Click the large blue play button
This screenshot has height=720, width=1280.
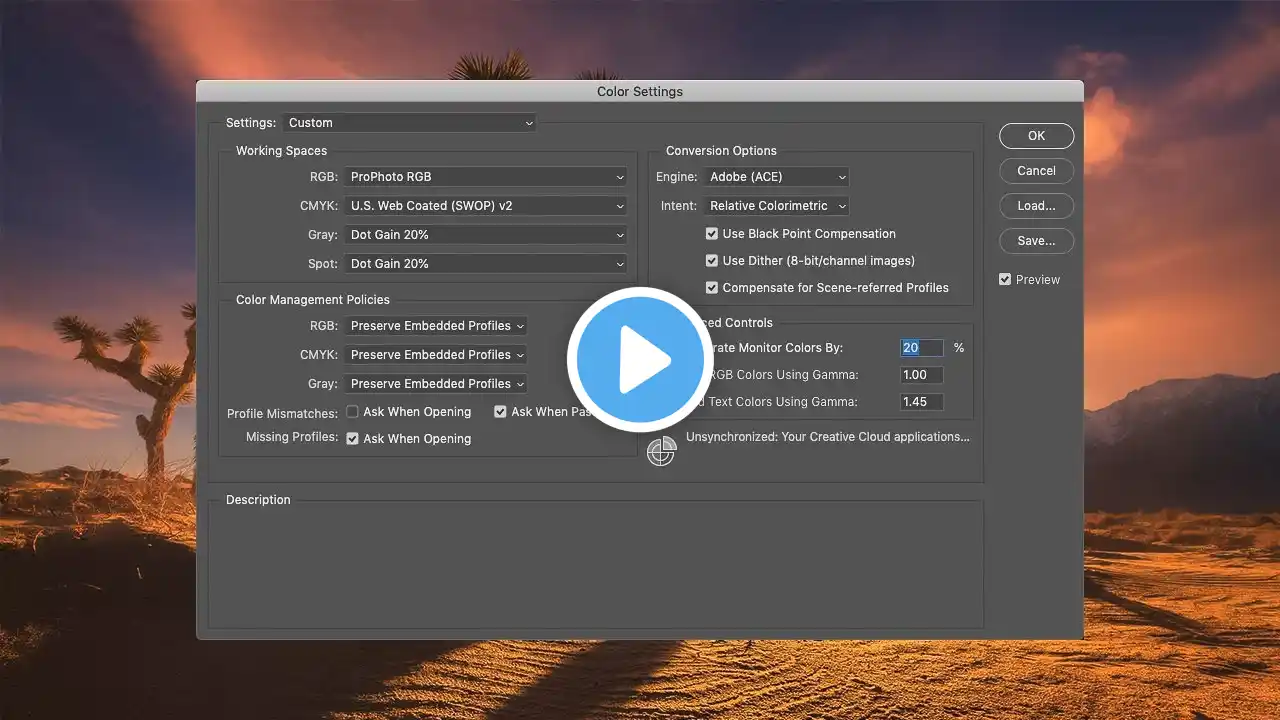639,360
